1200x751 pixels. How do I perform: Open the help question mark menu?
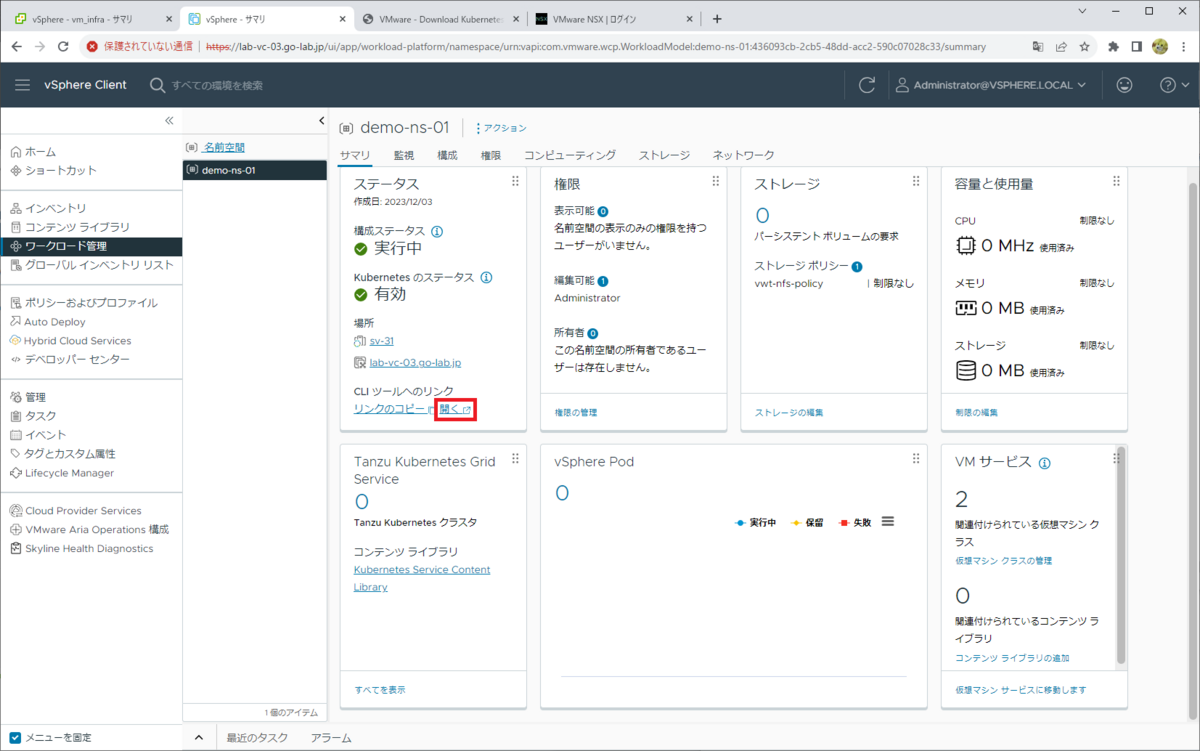pos(1173,85)
